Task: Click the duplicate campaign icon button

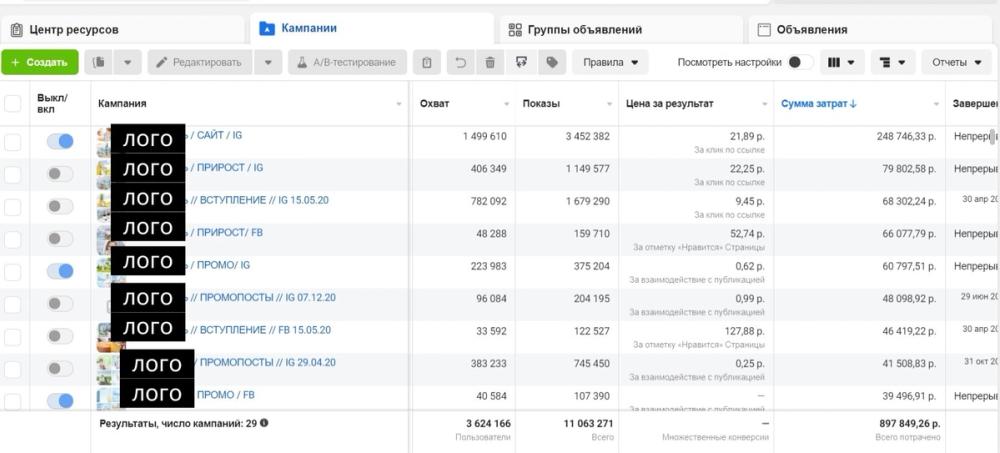Action: (99, 63)
